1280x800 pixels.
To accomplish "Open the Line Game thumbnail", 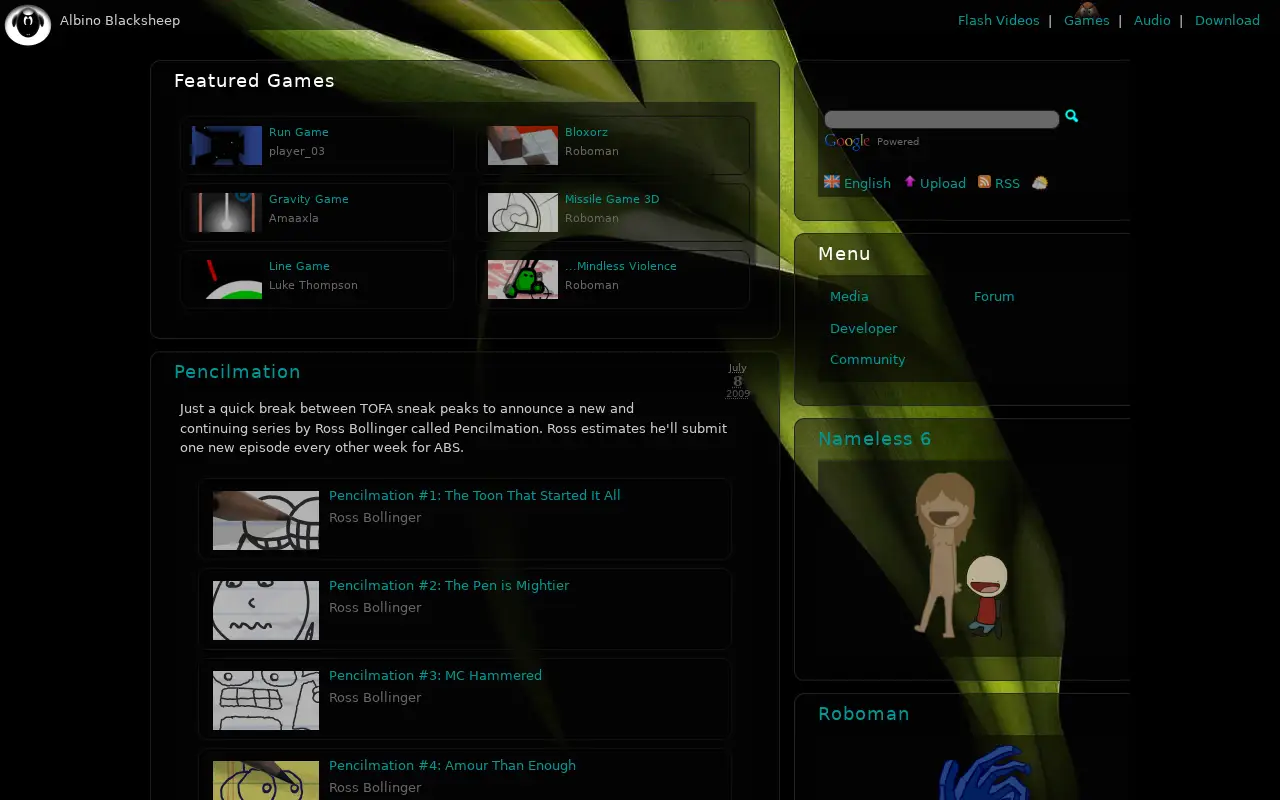I will click(x=227, y=279).
